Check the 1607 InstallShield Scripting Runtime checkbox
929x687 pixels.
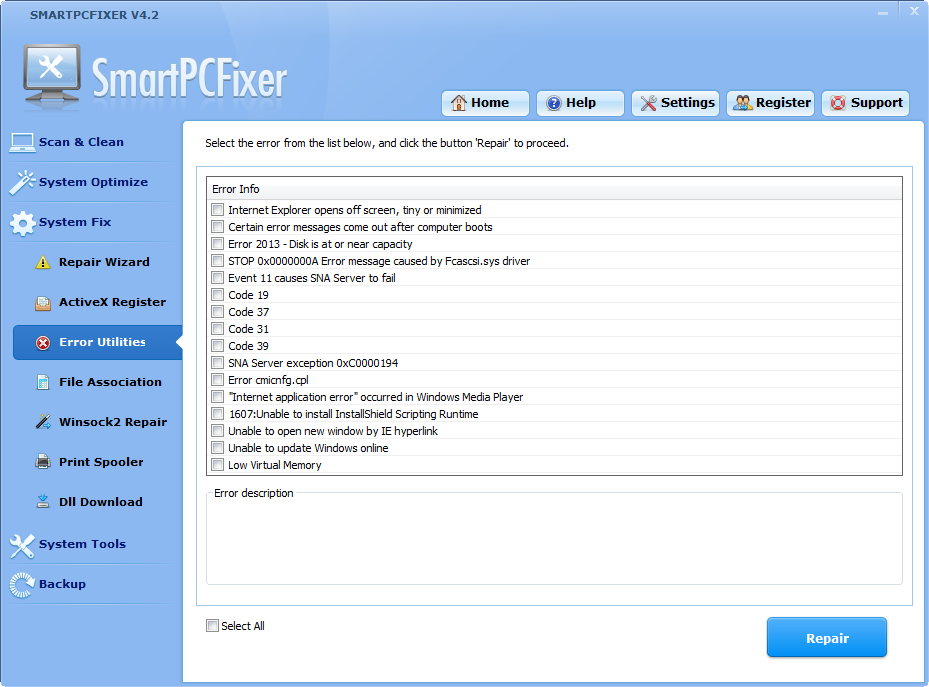coord(217,414)
